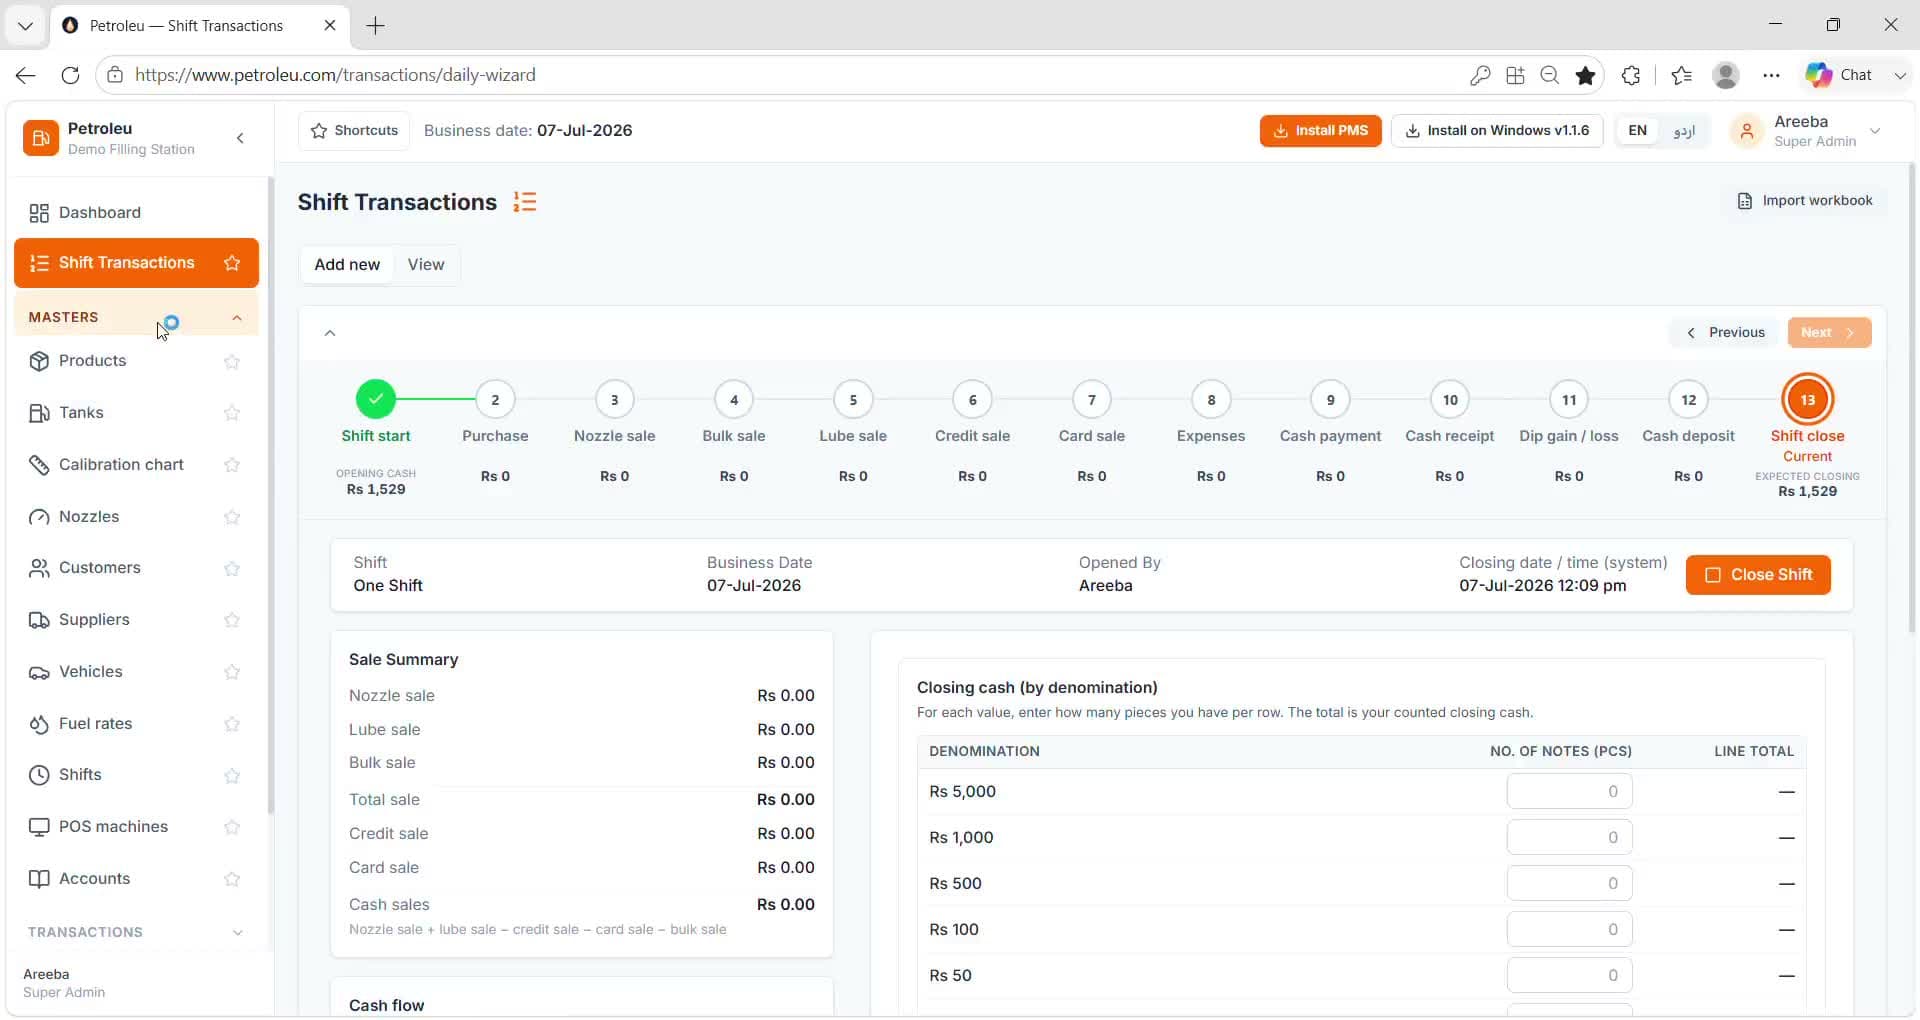The image size is (1920, 1020).
Task: Click the orange list icon beside Shift Transactions
Action: tap(525, 202)
